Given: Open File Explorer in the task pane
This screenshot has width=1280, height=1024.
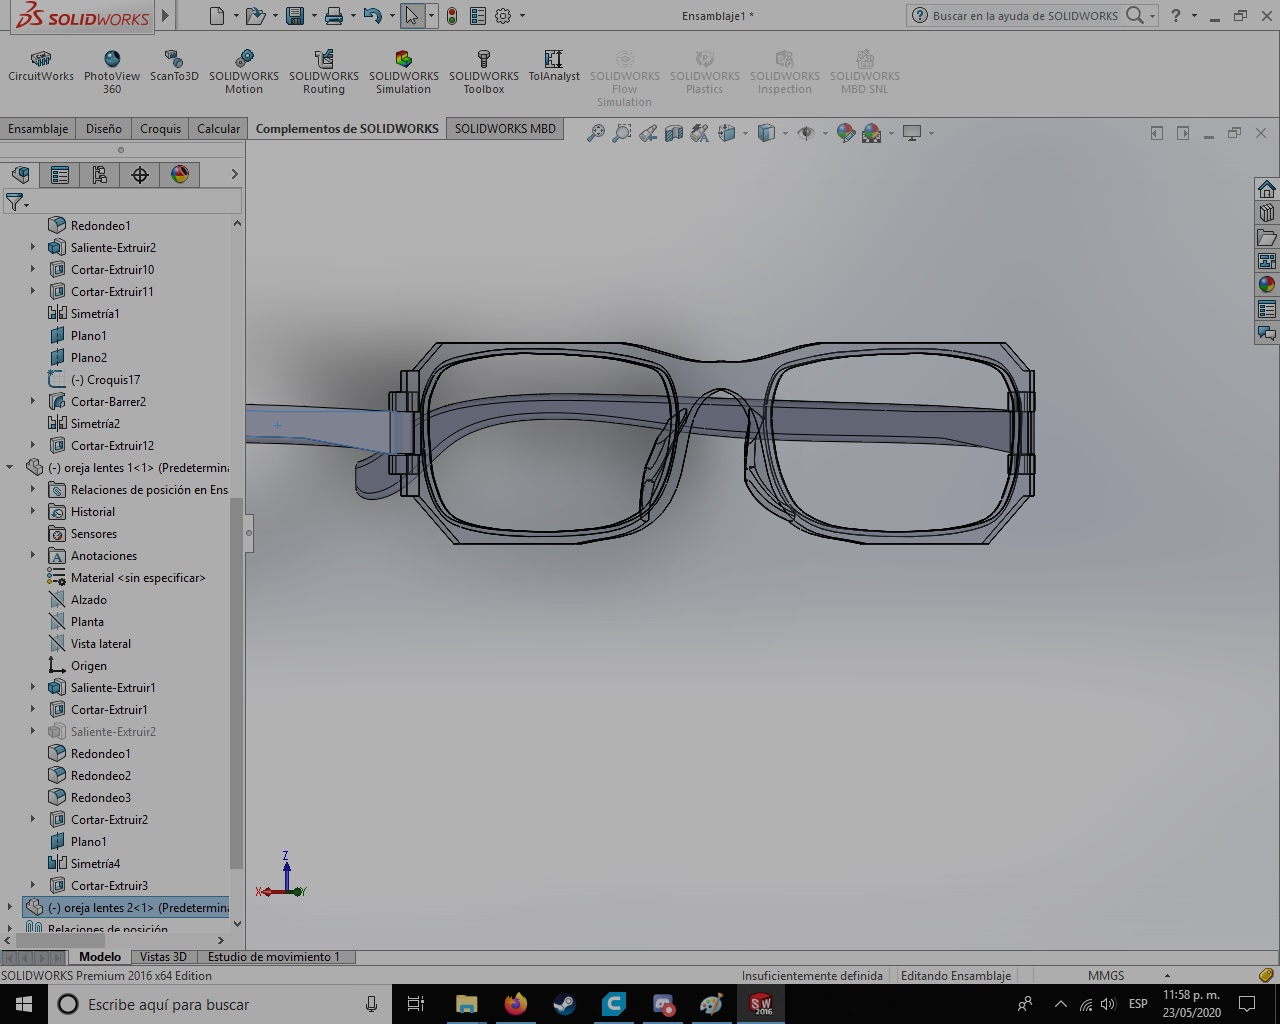Looking at the screenshot, I should click(x=1267, y=237).
